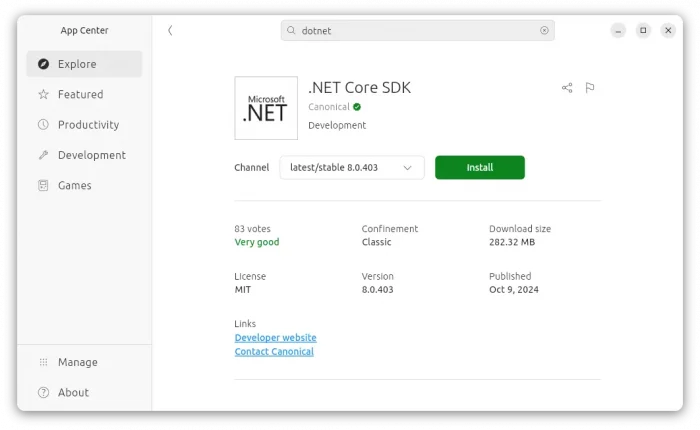Open the Contact Canonical link
Viewport: 700px width, 430px height.
(x=274, y=351)
